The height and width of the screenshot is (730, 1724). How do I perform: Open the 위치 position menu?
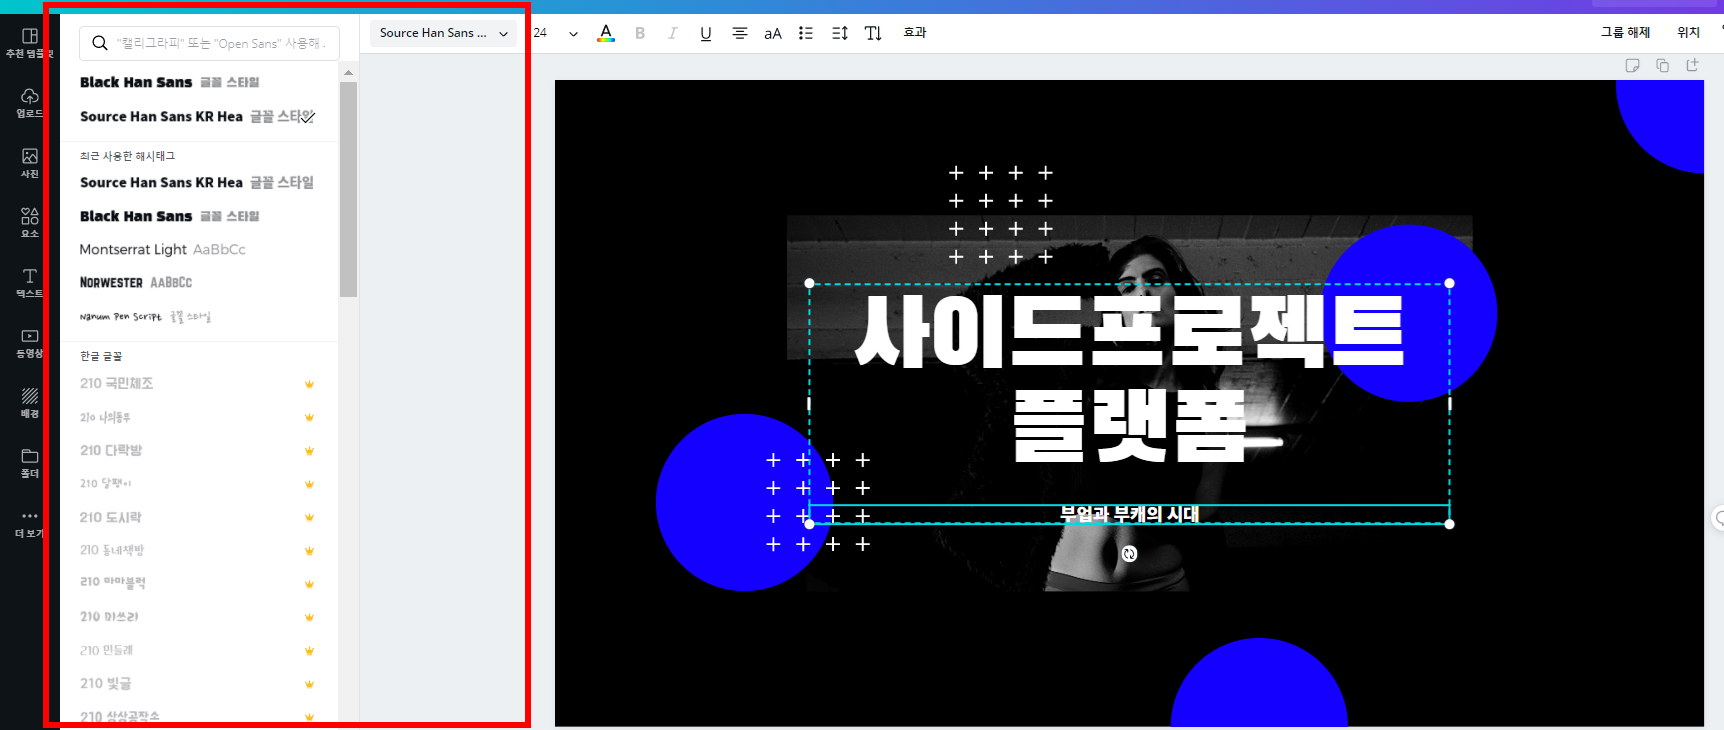[1688, 32]
